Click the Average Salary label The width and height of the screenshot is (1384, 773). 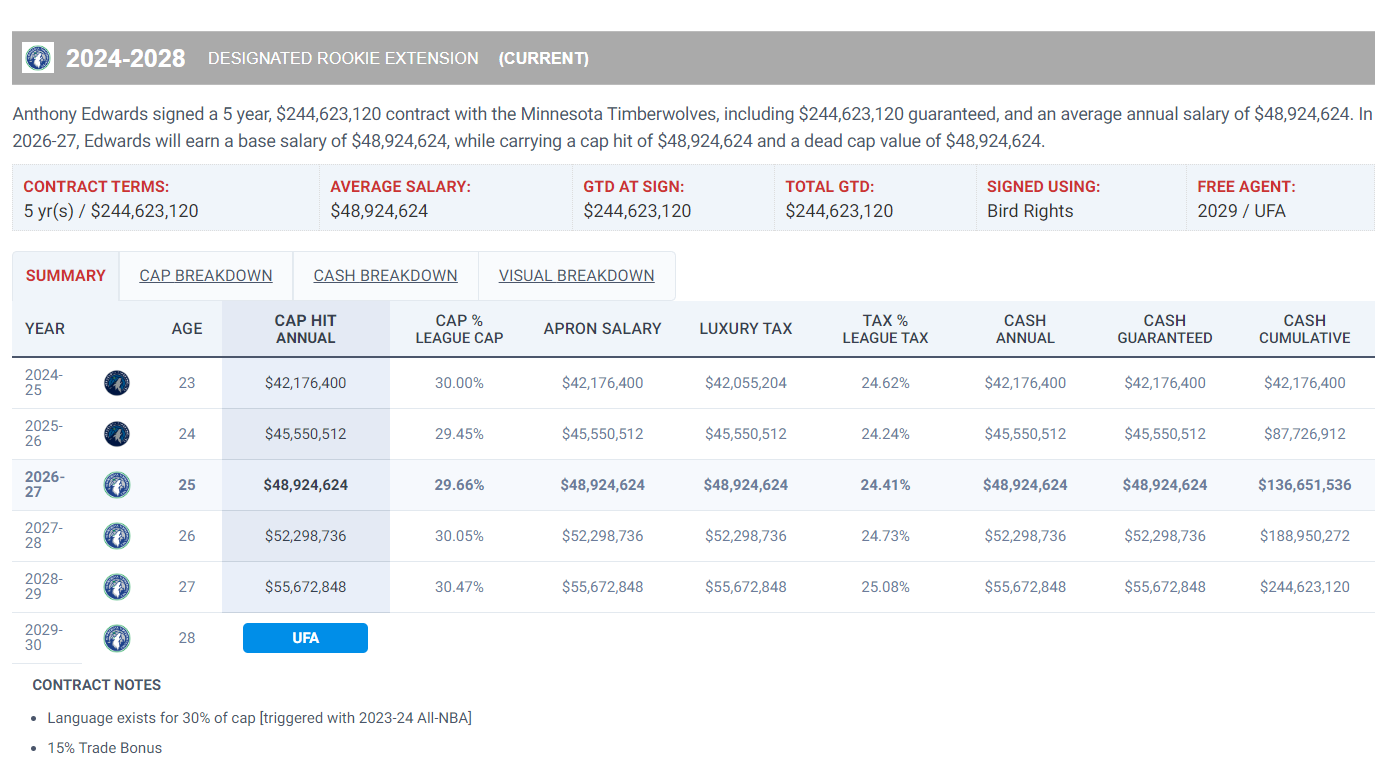point(400,186)
